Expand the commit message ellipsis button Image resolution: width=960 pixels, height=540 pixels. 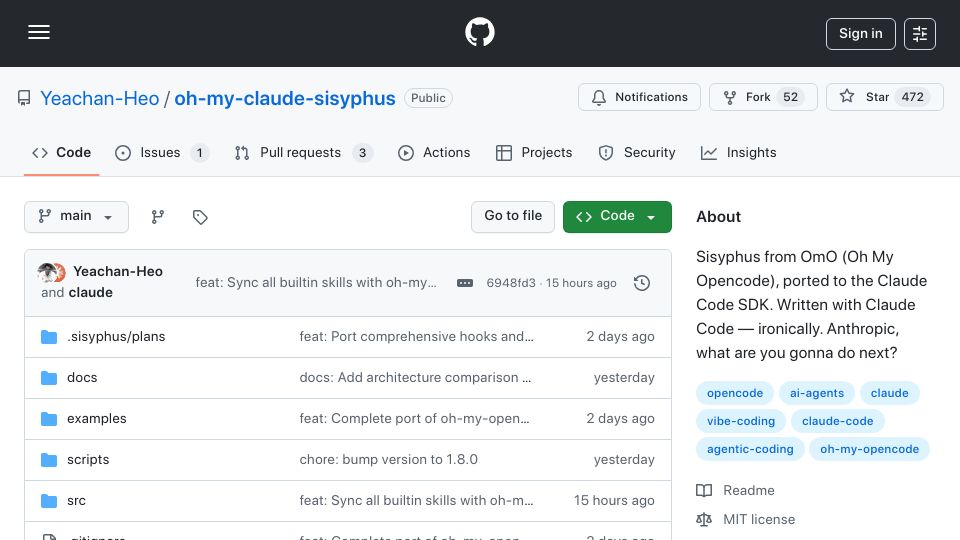(465, 283)
